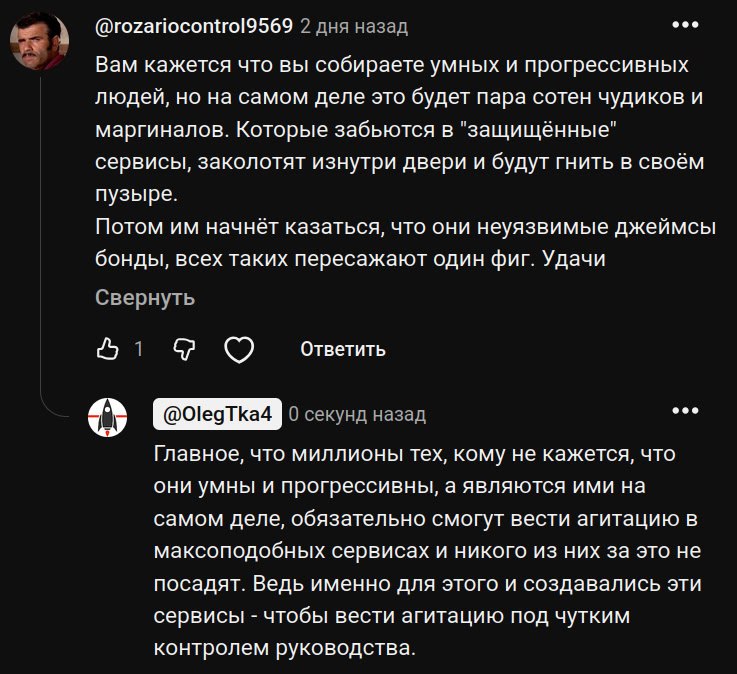Image resolution: width=737 pixels, height=674 pixels.
Task: Dislike the rozariocontrol9569 comment with thumbs down
Action: (x=184, y=349)
